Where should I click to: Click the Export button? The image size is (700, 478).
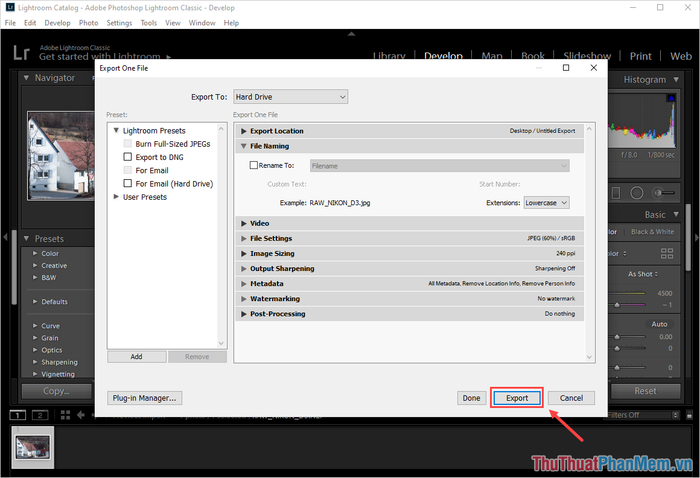click(x=517, y=398)
